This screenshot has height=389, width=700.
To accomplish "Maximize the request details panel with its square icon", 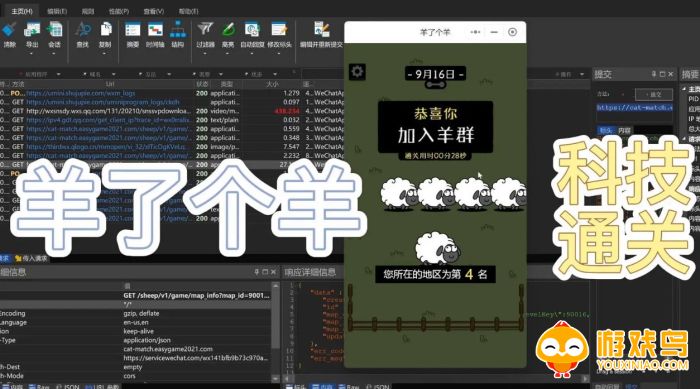I will pos(265,272).
